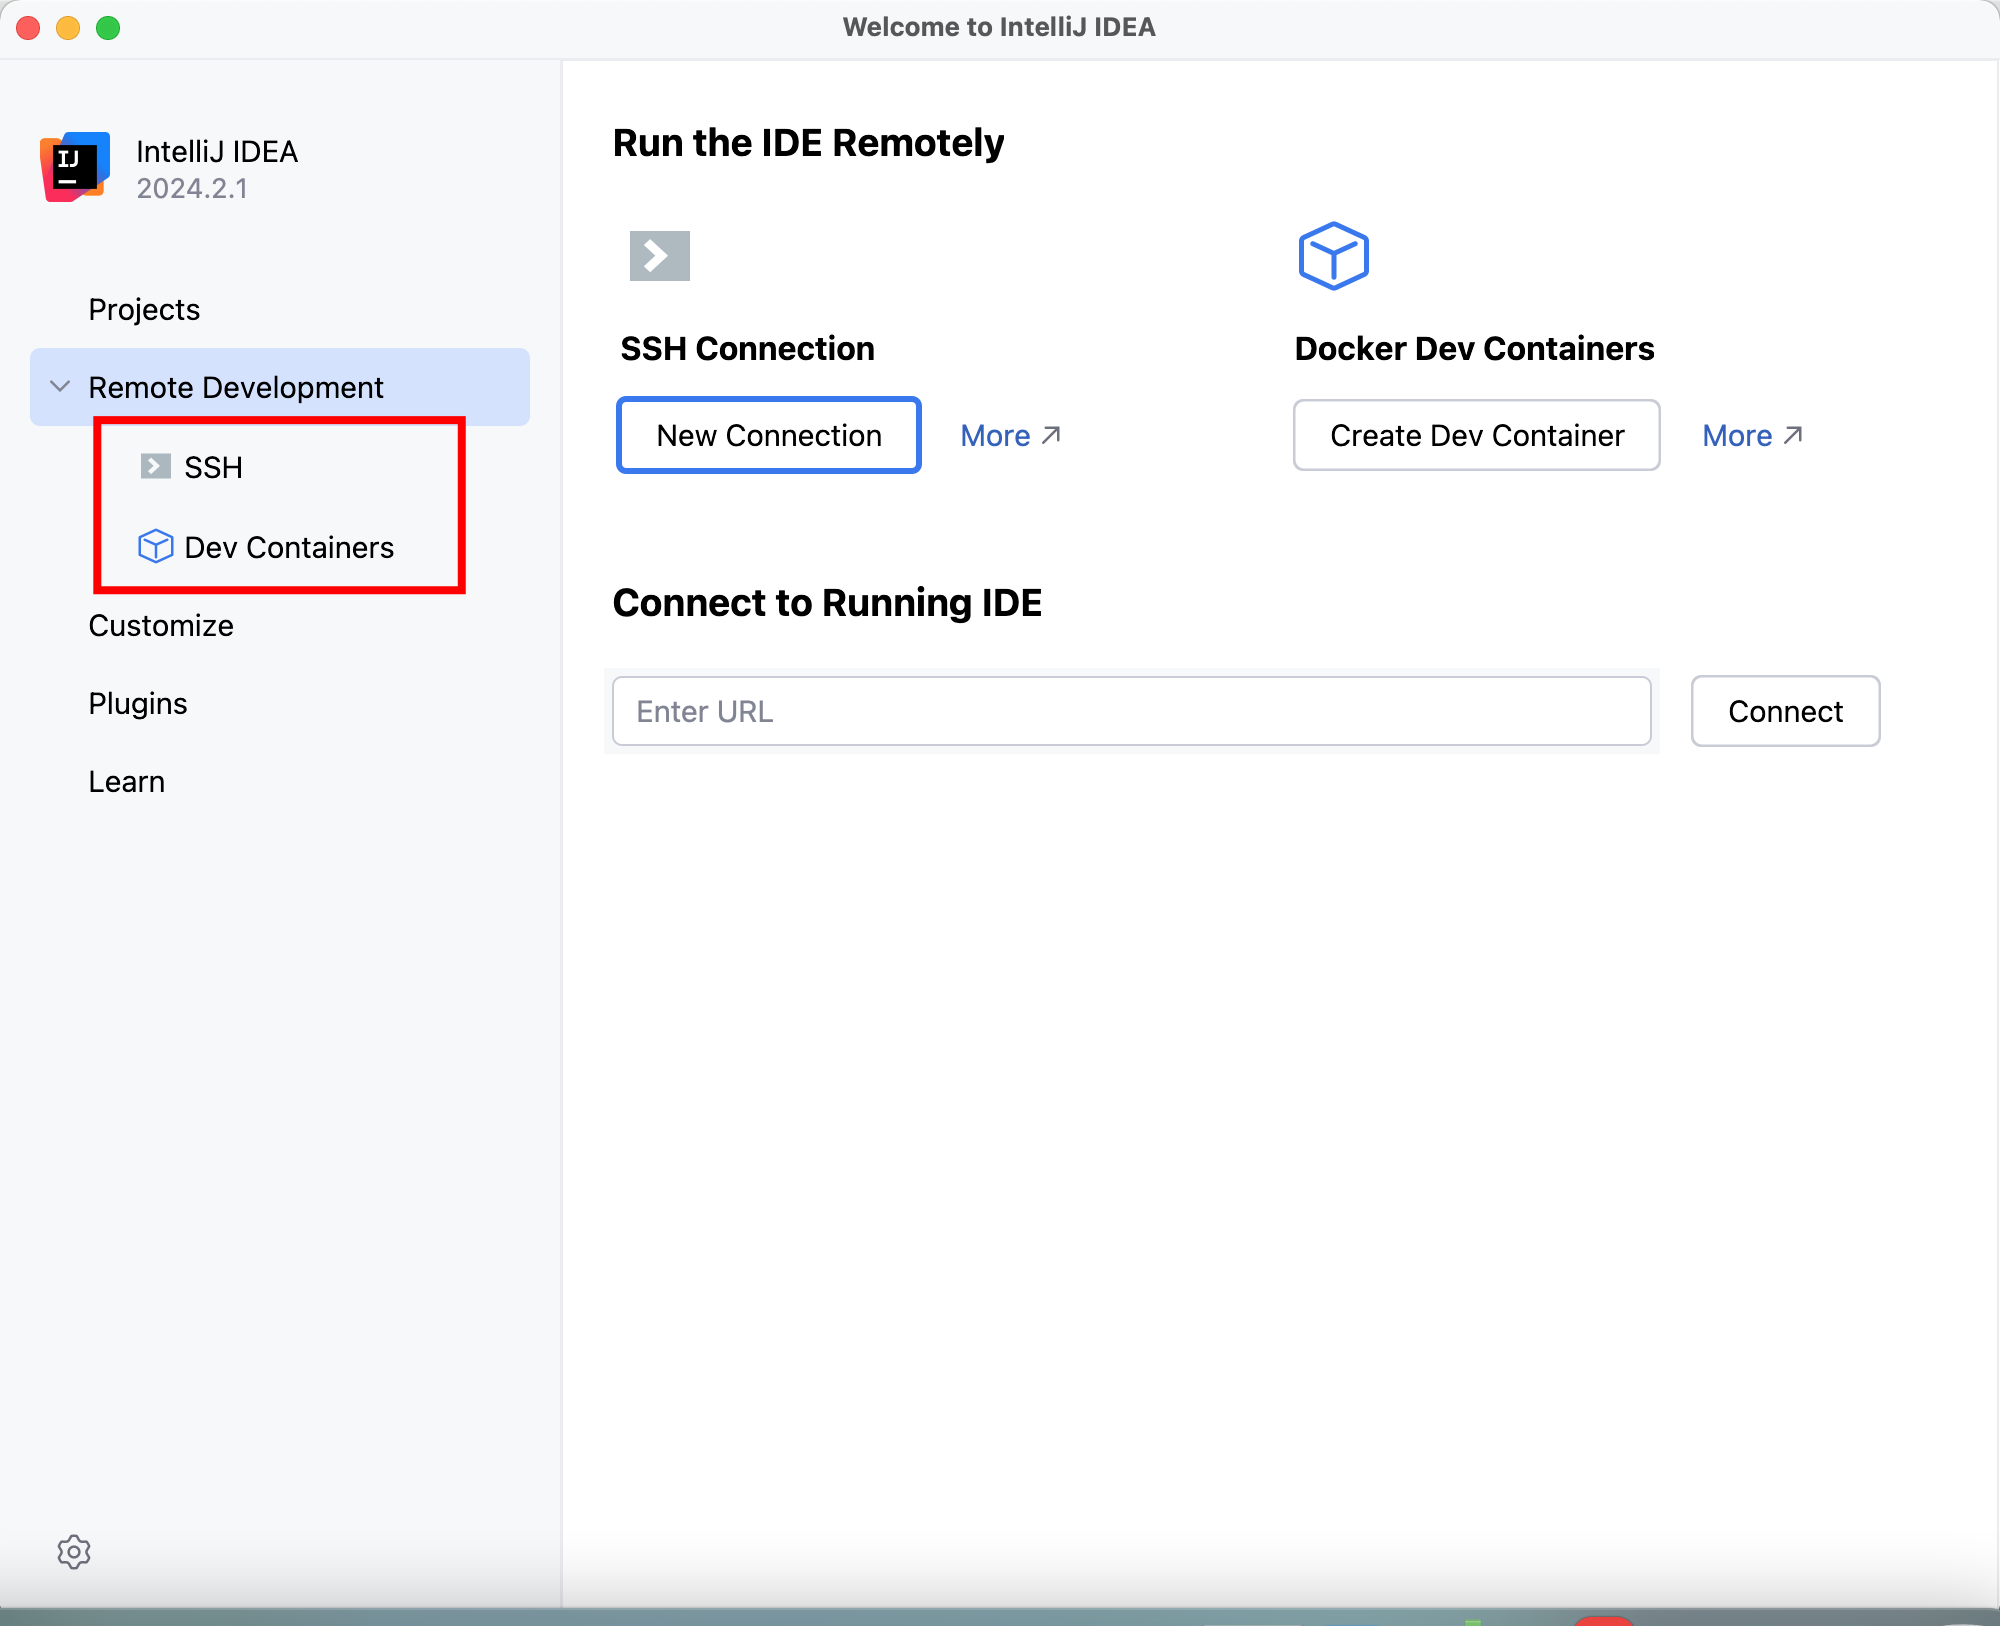This screenshot has width=2000, height=1626.
Task: Open the Plugins menu item
Action: (139, 702)
